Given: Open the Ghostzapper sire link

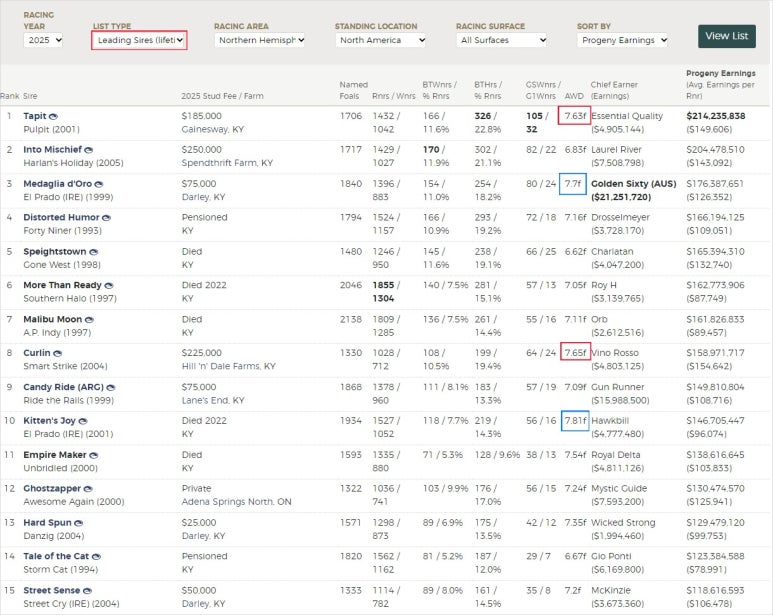Looking at the screenshot, I should pos(52,488).
